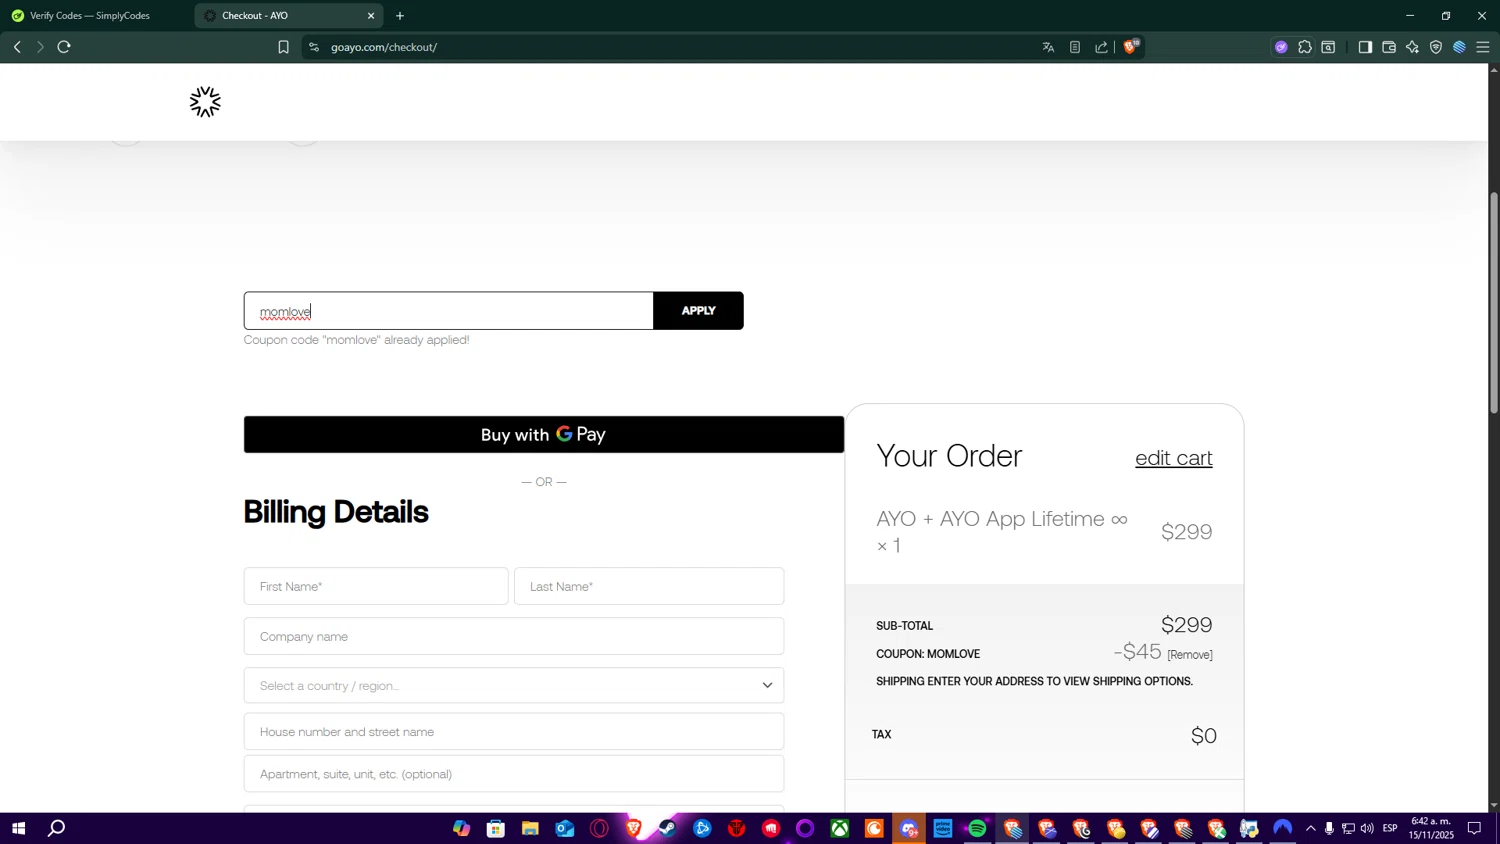Click the page vertical scrollbar thumb
The height and width of the screenshot is (844, 1500).
click(x=1494, y=302)
